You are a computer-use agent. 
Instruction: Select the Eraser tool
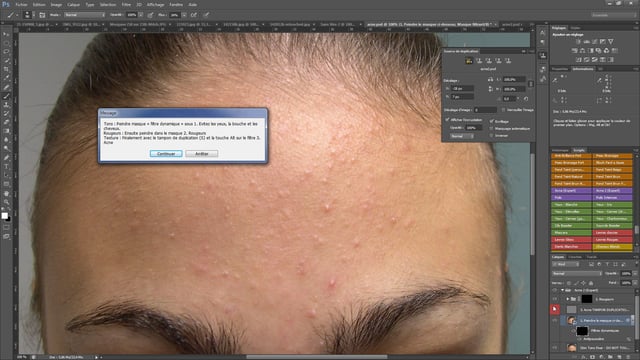pyautogui.click(x=6, y=122)
